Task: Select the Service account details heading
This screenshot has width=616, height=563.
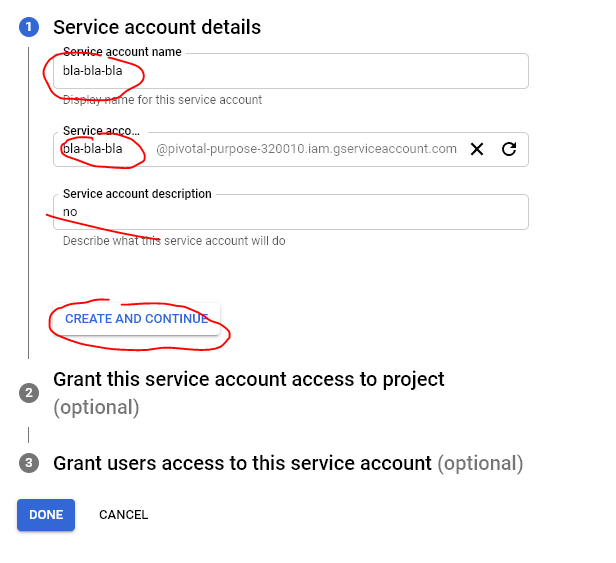Action: click(157, 28)
